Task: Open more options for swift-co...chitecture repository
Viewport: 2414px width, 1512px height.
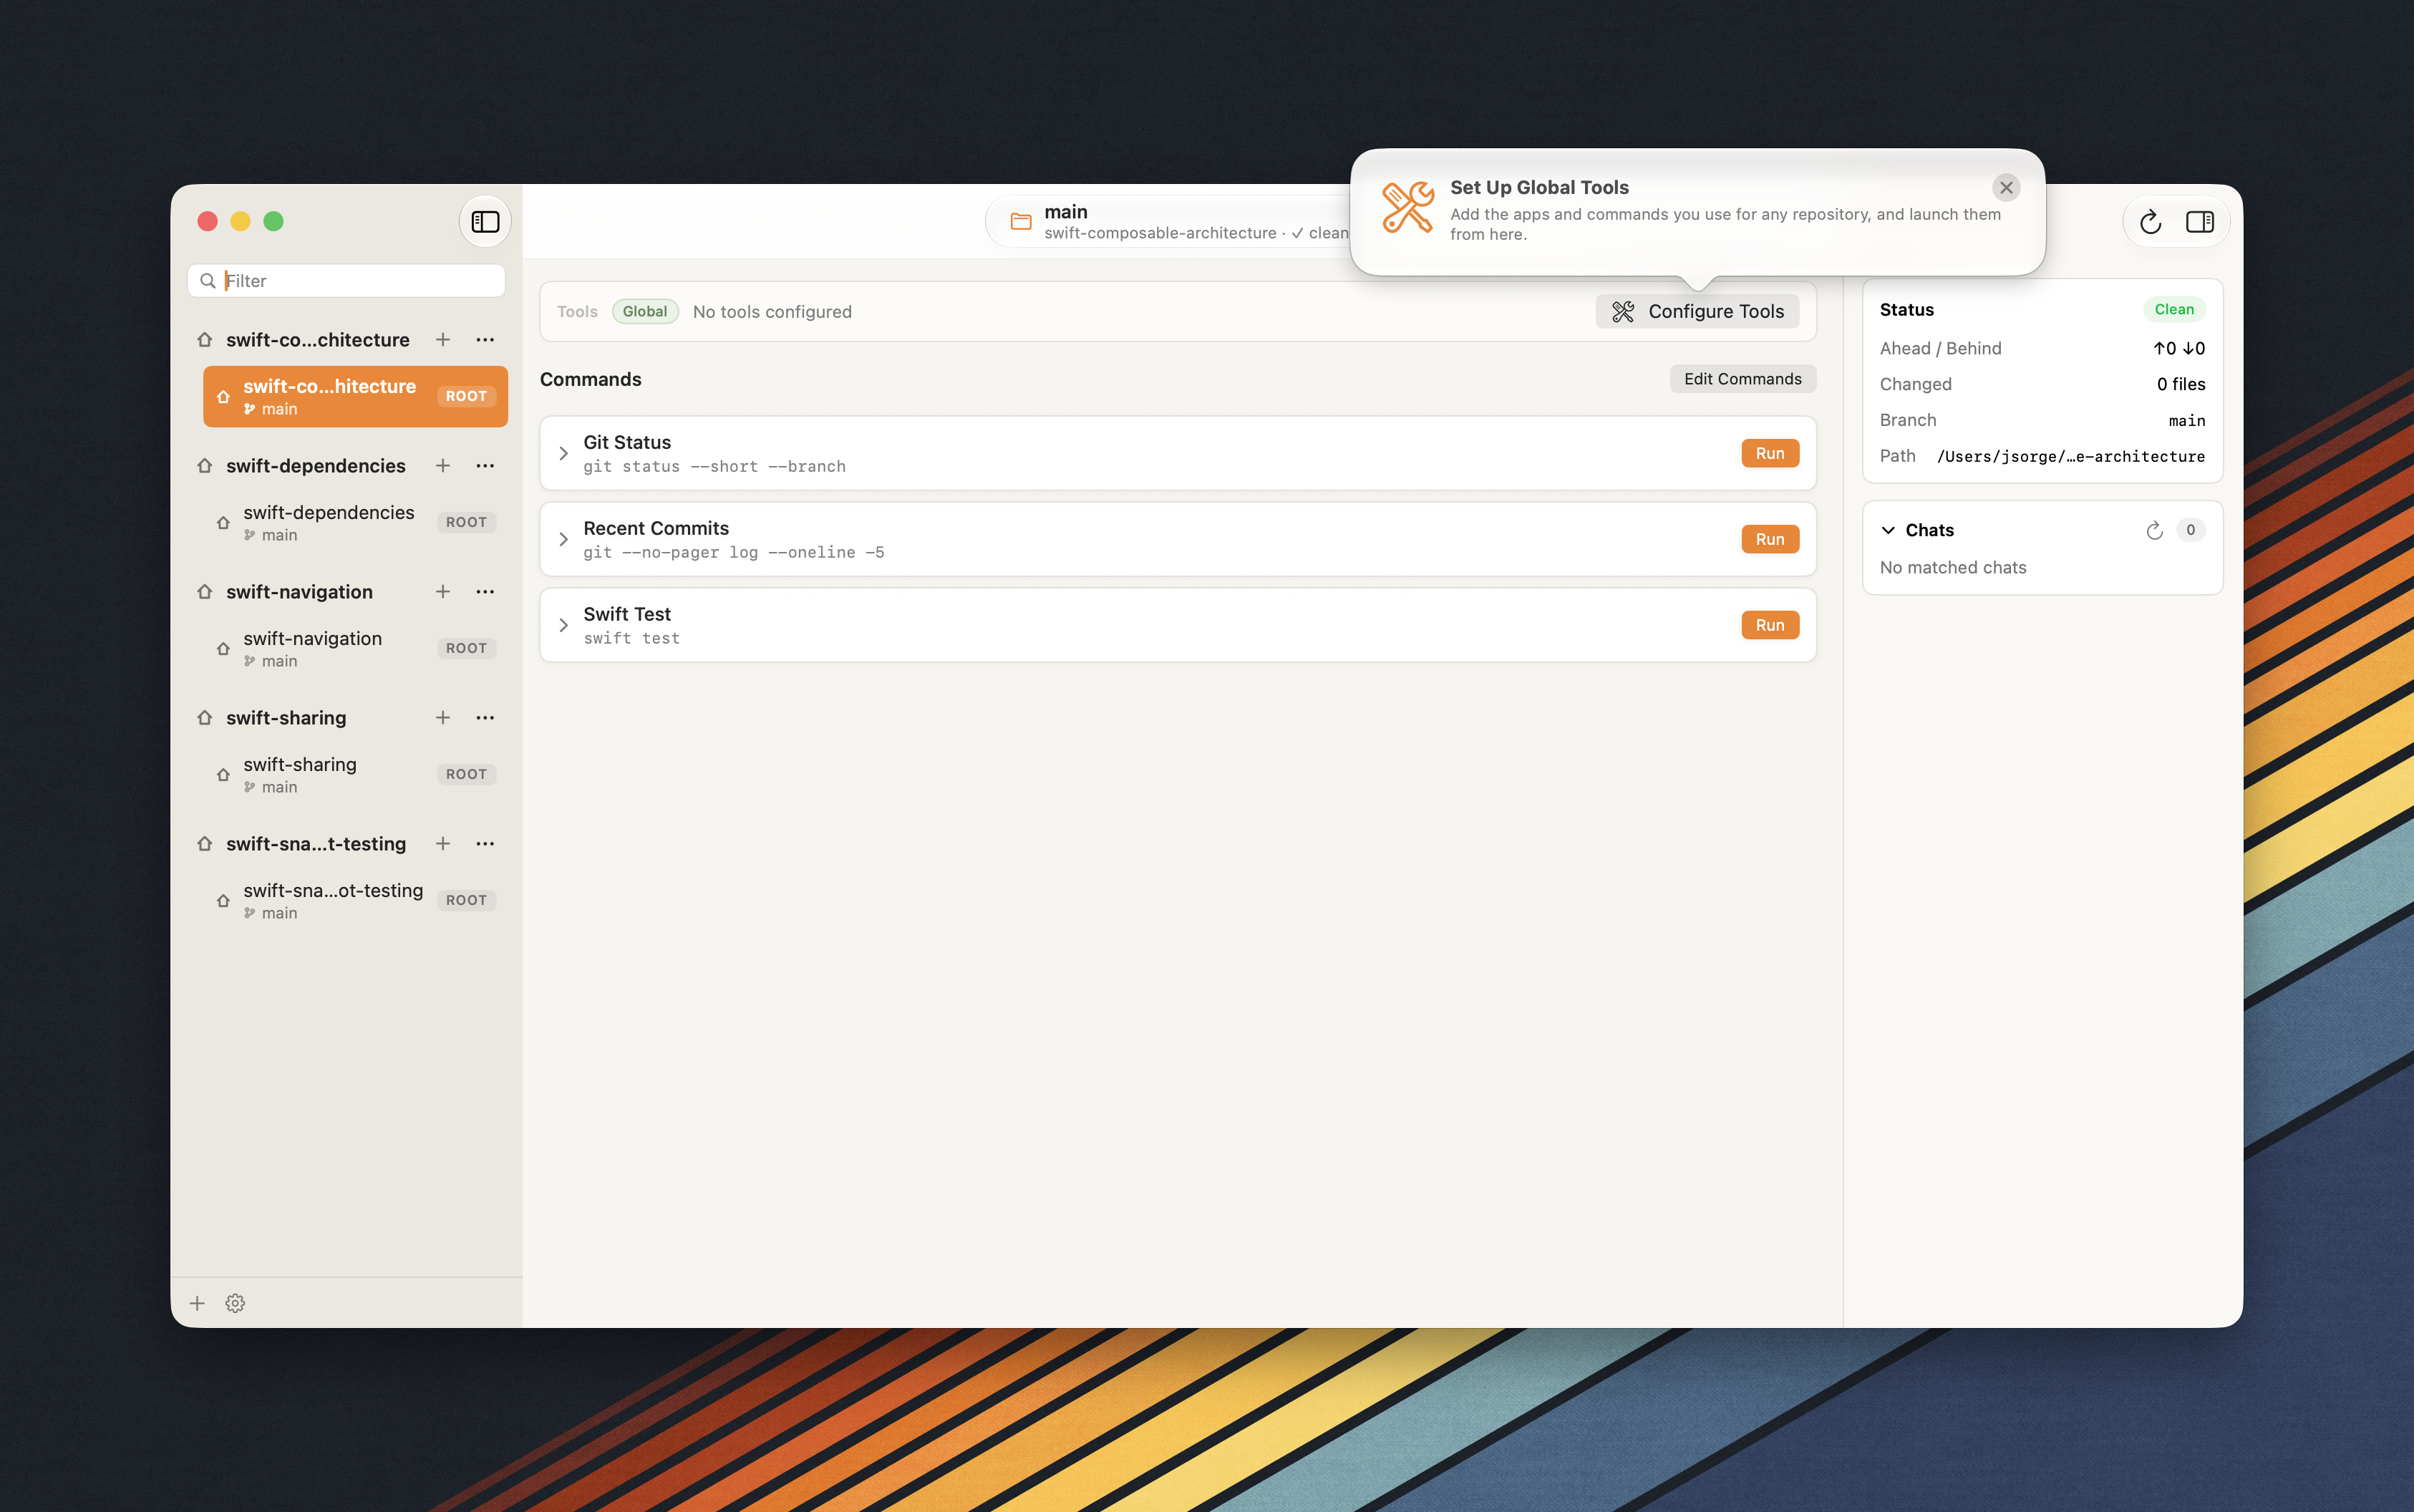Action: coord(485,340)
